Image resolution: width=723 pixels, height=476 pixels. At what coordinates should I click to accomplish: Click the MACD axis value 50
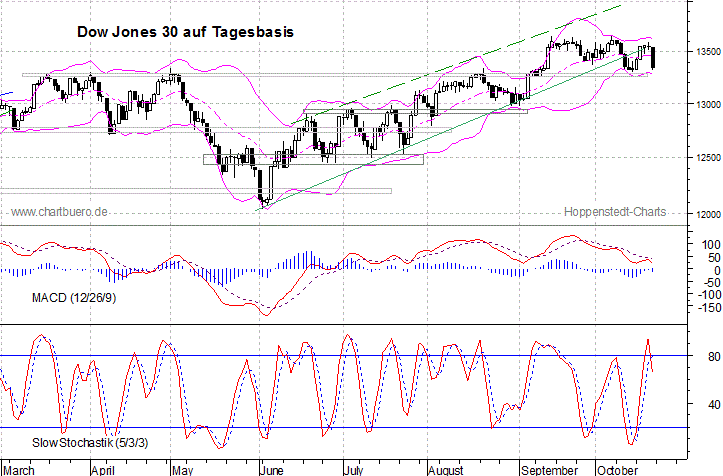[714, 258]
